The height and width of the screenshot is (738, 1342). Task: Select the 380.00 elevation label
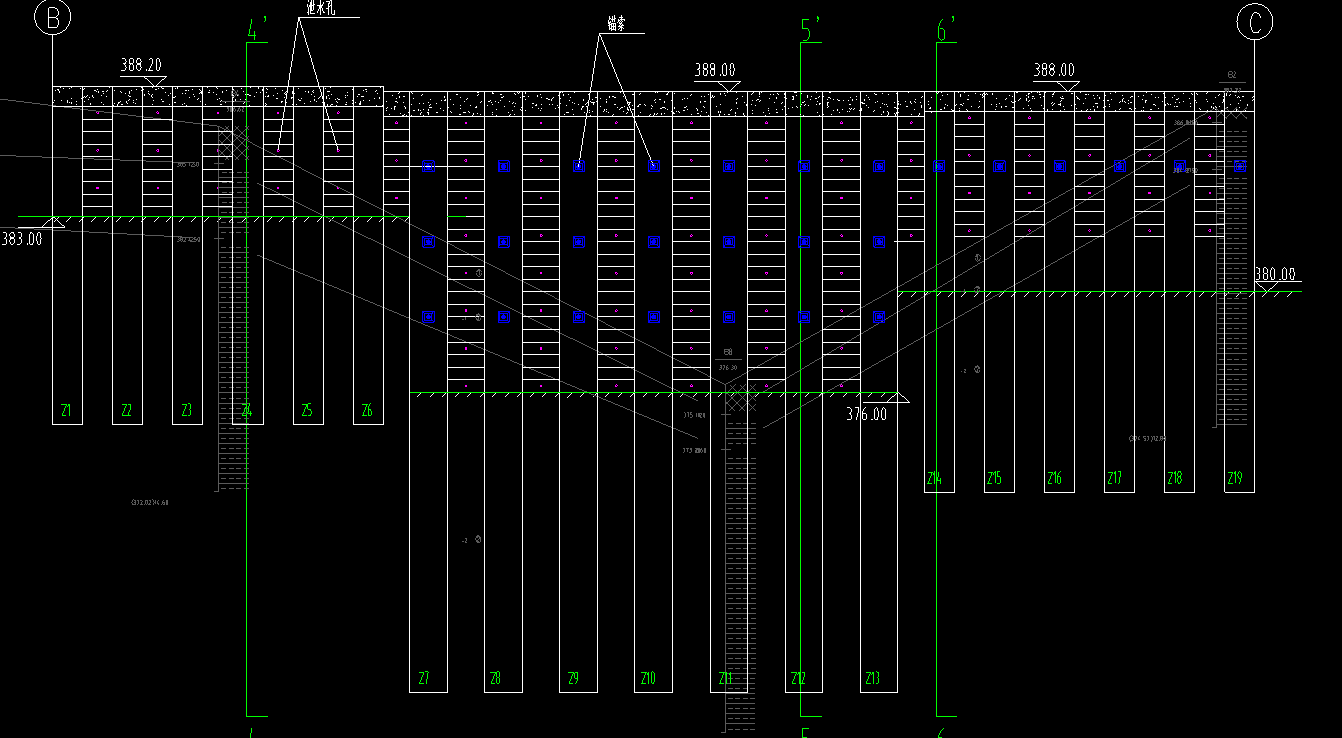coord(1275,274)
